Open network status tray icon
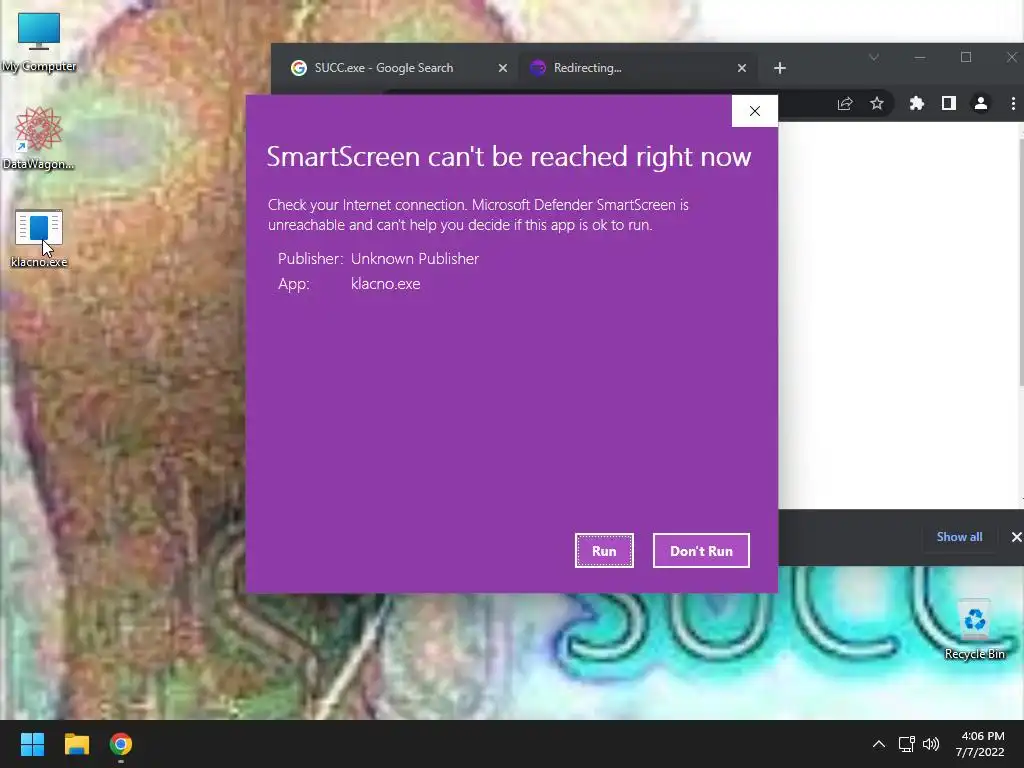 (906, 744)
